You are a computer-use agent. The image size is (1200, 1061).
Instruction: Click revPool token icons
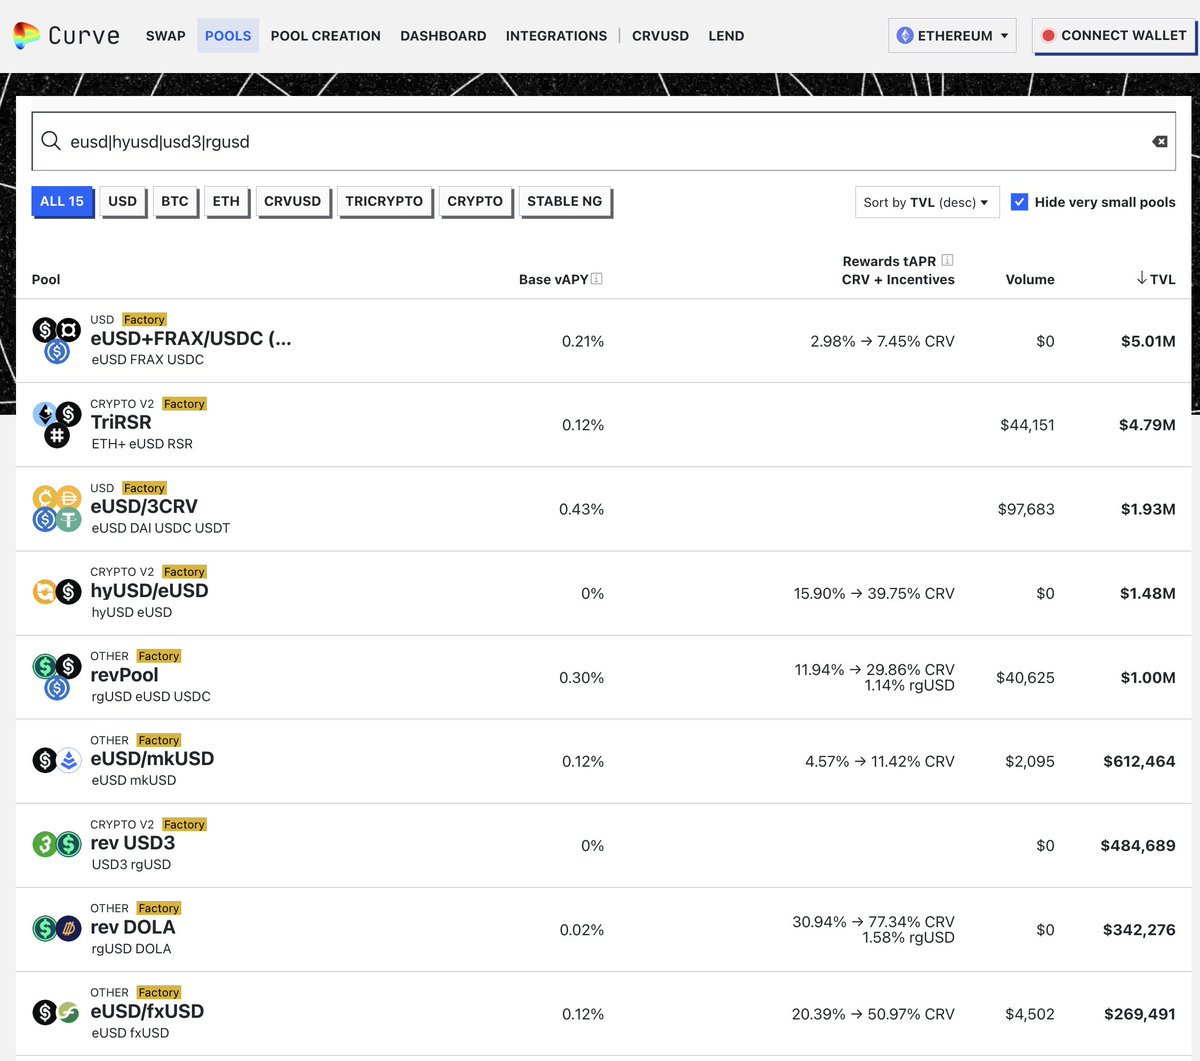pos(56,676)
